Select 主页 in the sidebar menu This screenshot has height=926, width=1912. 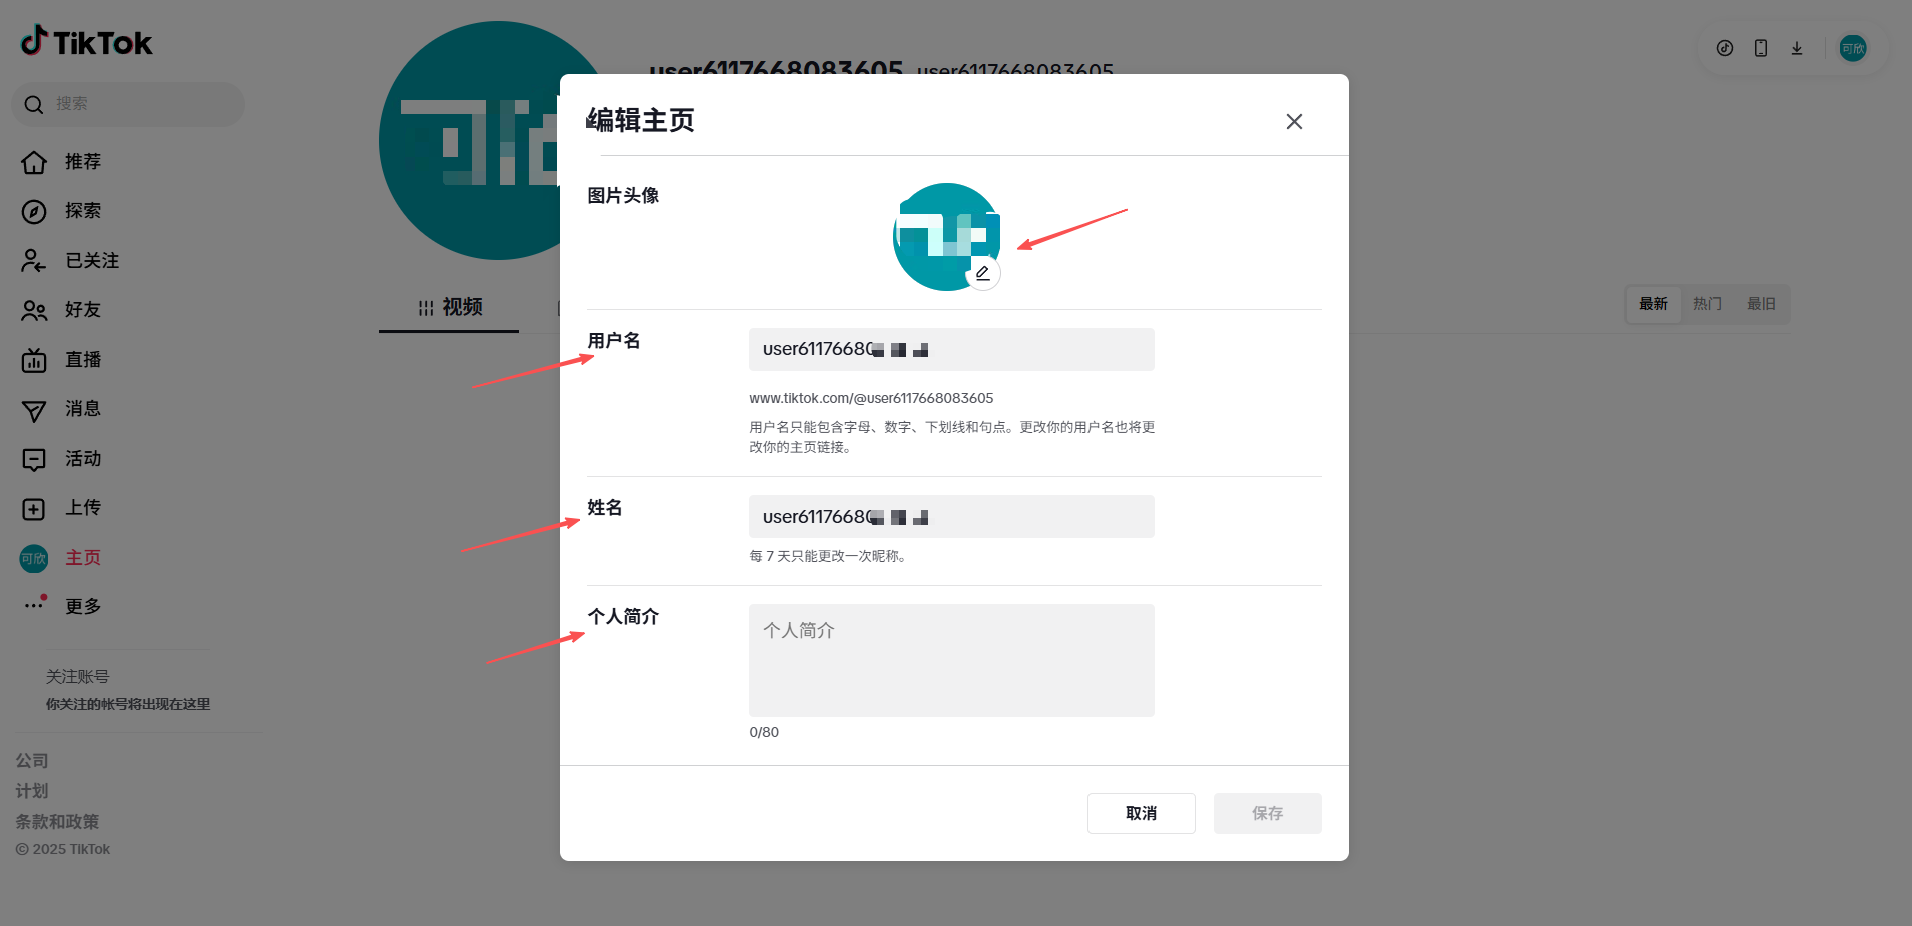click(82, 557)
